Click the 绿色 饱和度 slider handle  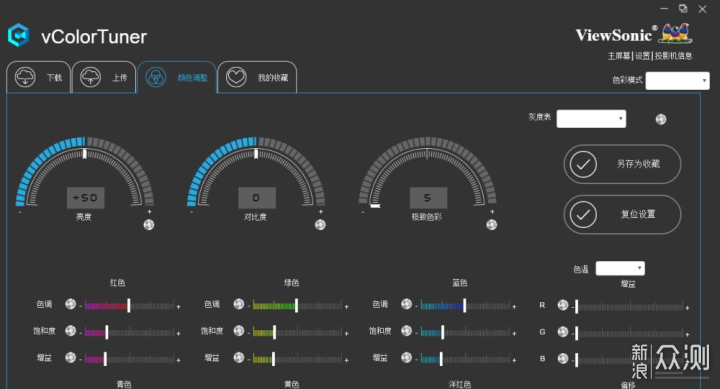click(275, 332)
